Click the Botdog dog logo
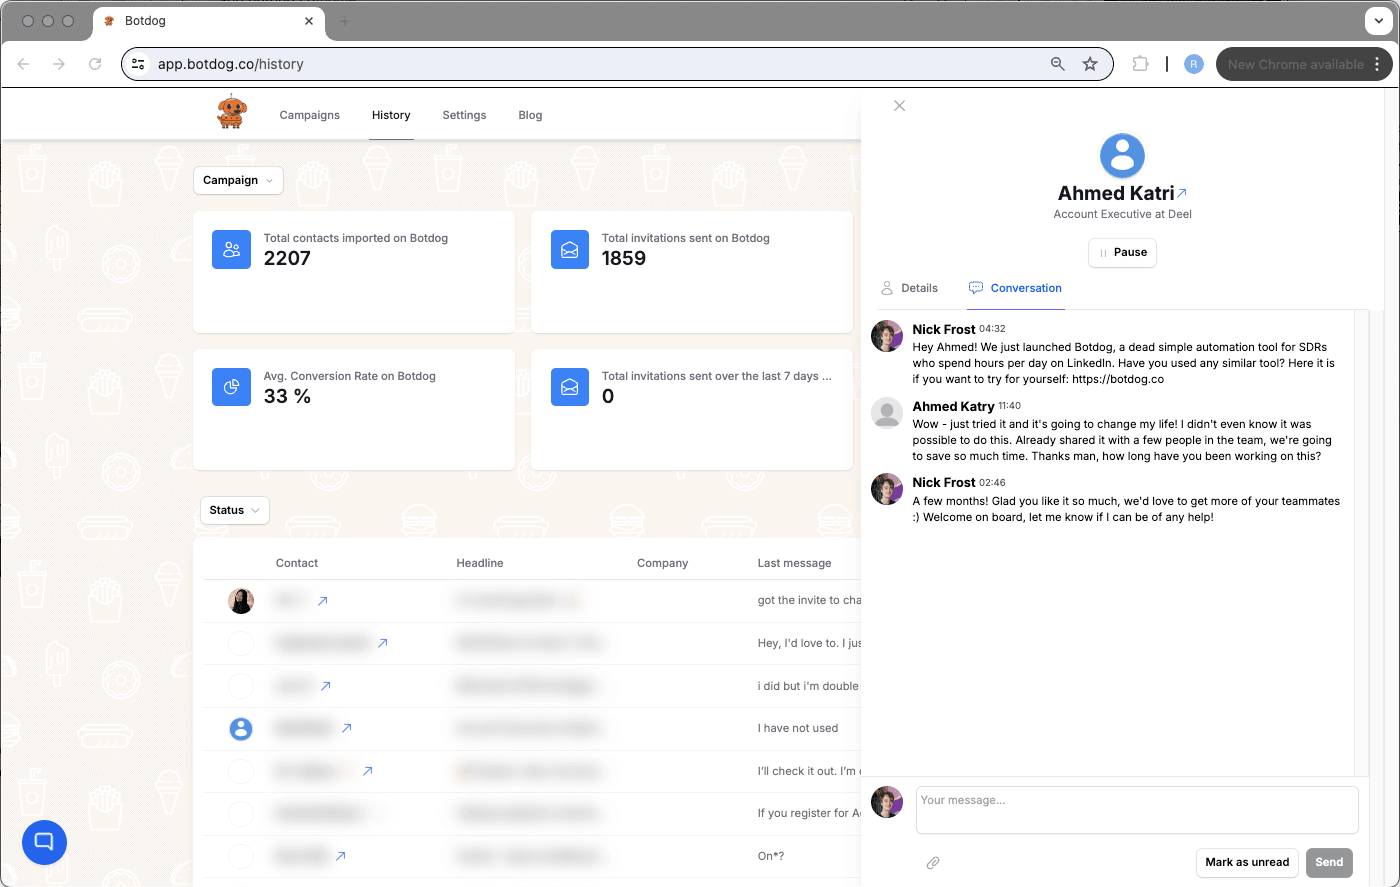This screenshot has width=1400, height=887. [231, 112]
